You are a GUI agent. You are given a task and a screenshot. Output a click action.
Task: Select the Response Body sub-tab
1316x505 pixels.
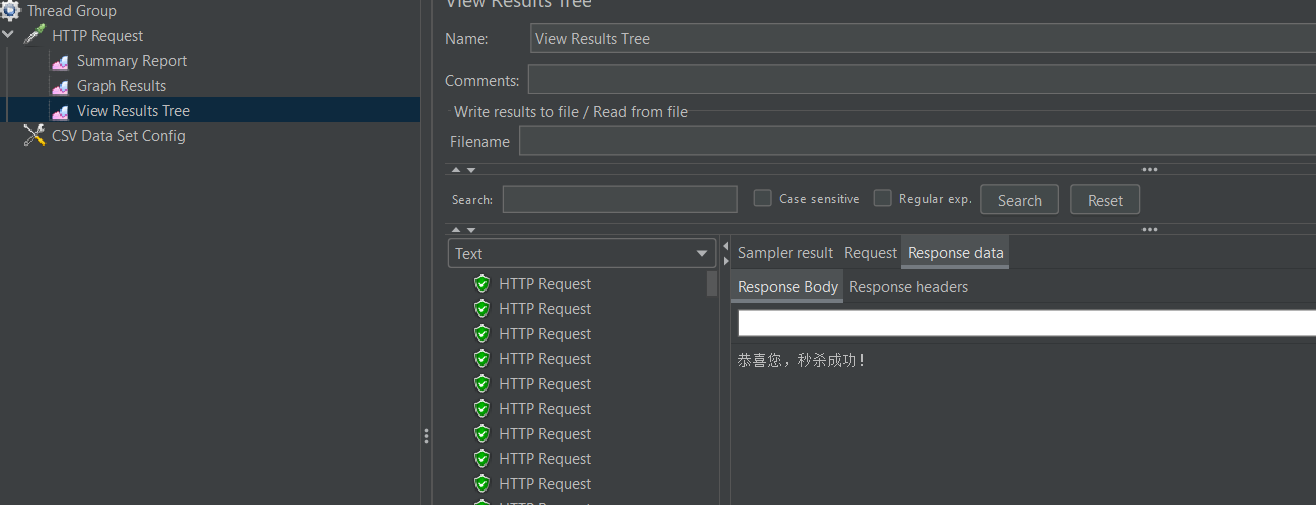788,287
